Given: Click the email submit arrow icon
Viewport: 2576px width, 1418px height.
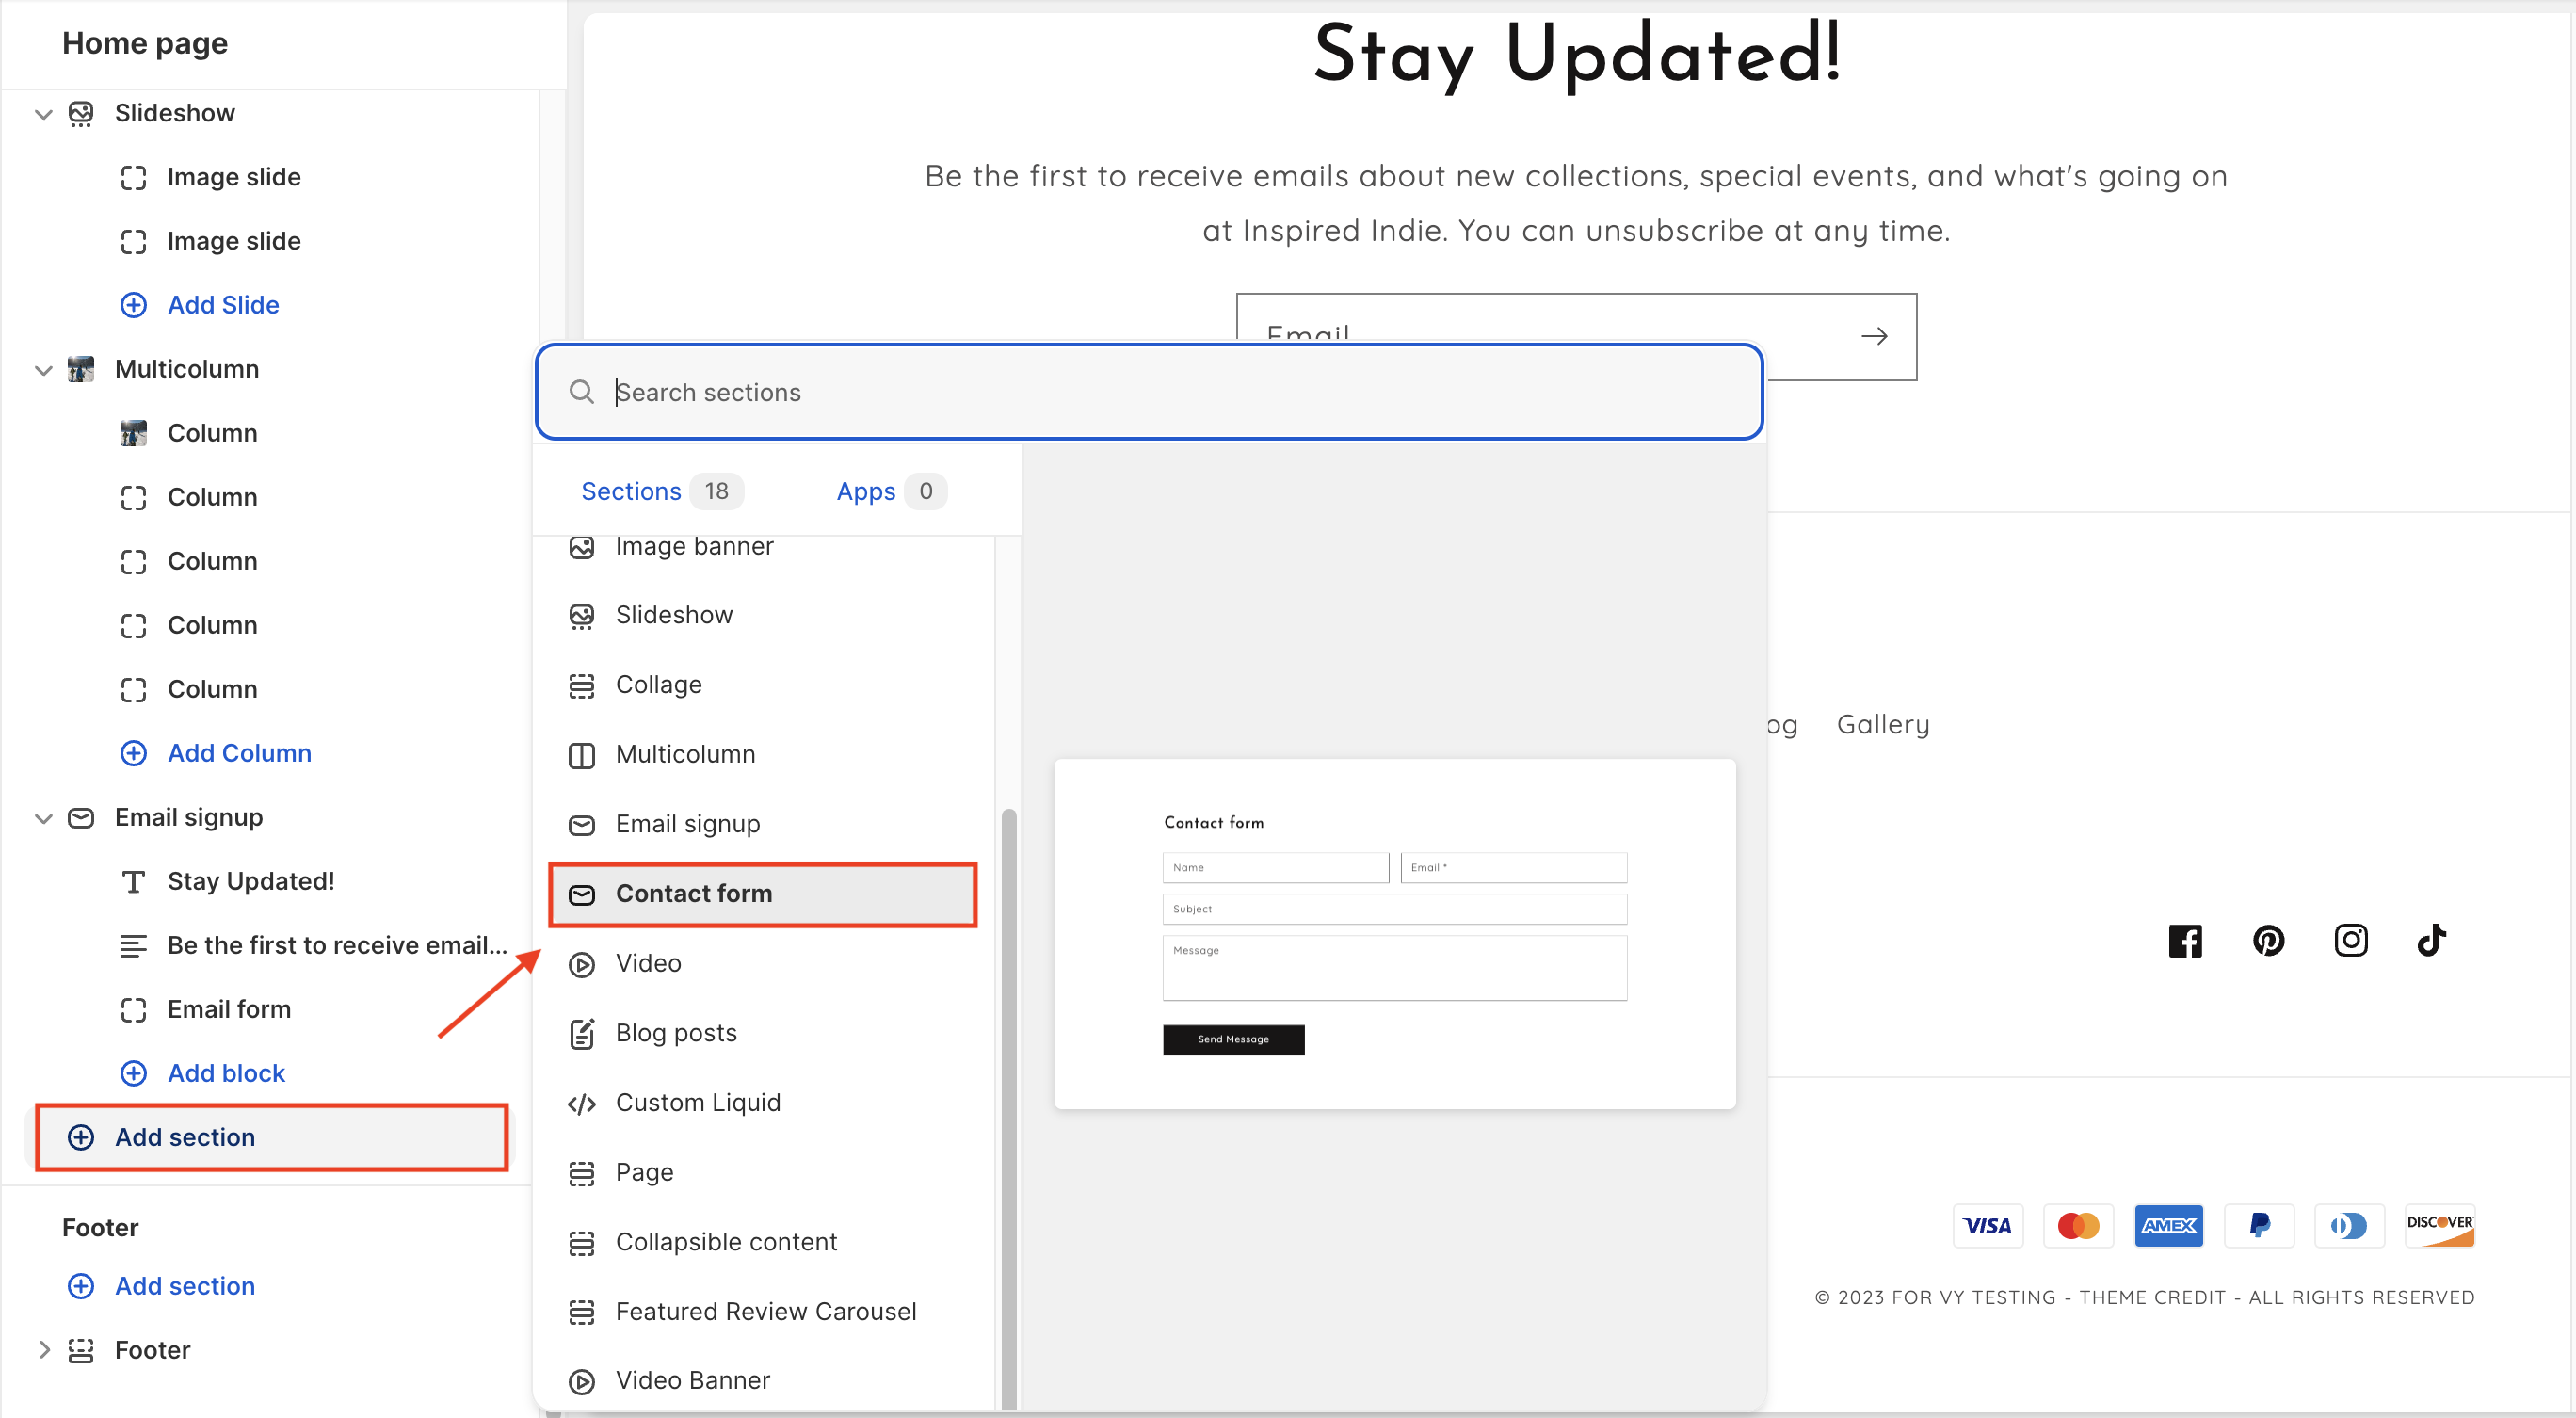Looking at the screenshot, I should click(x=1874, y=336).
